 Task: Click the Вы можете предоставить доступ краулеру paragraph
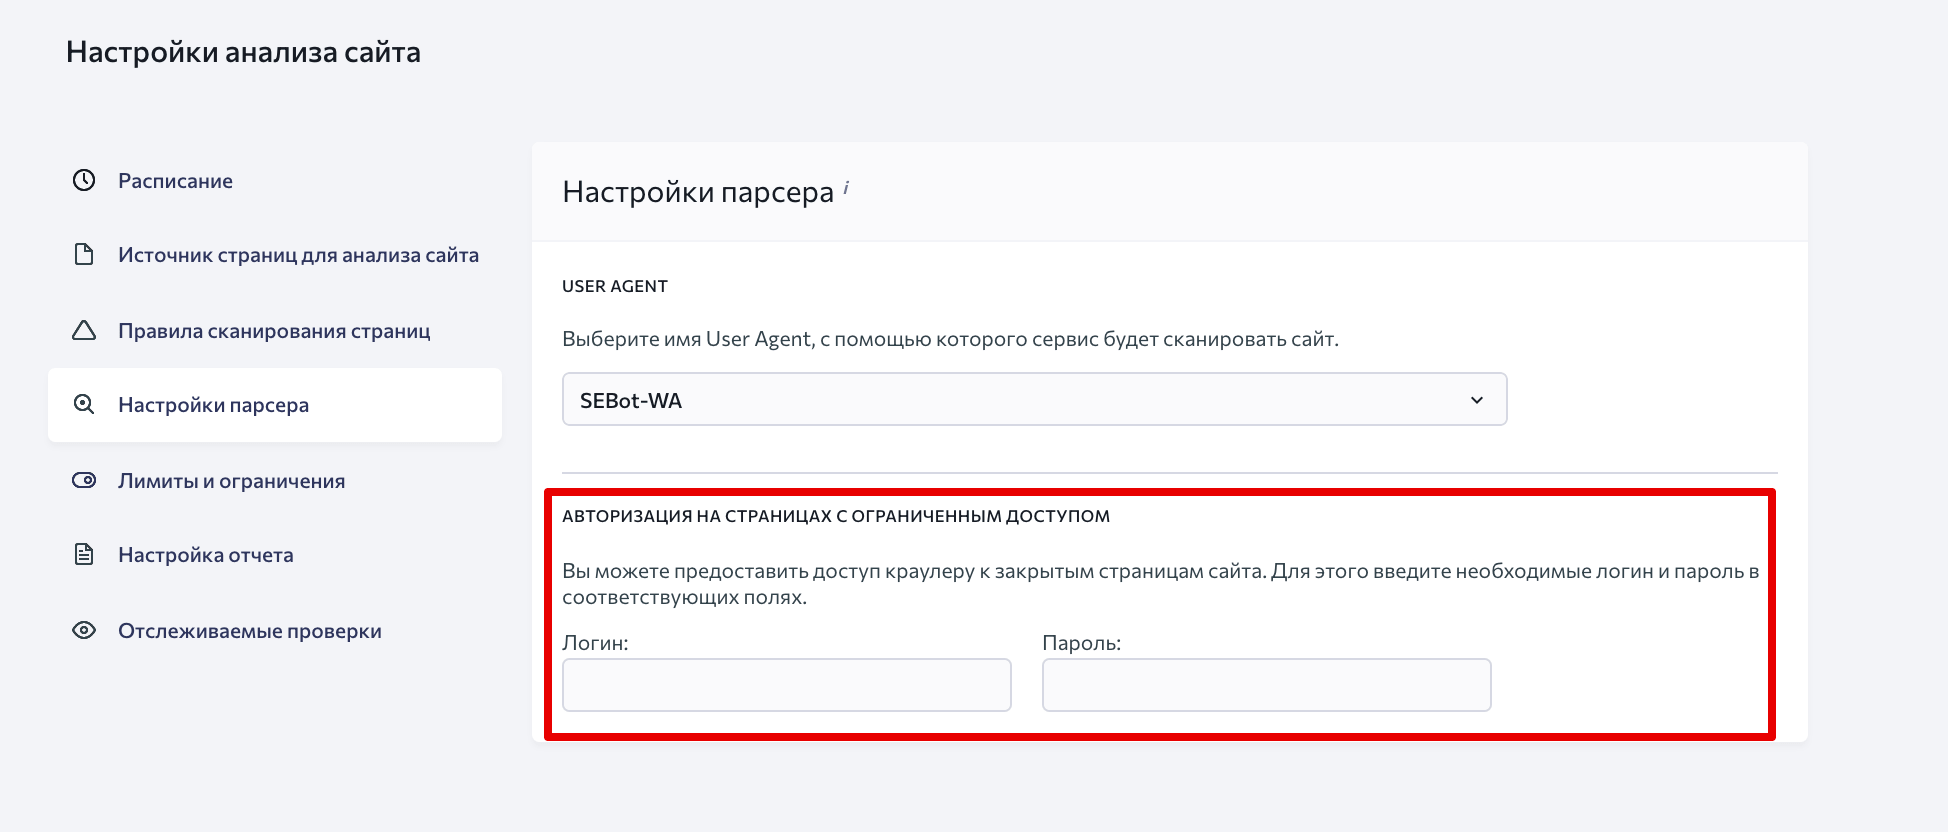1160,584
